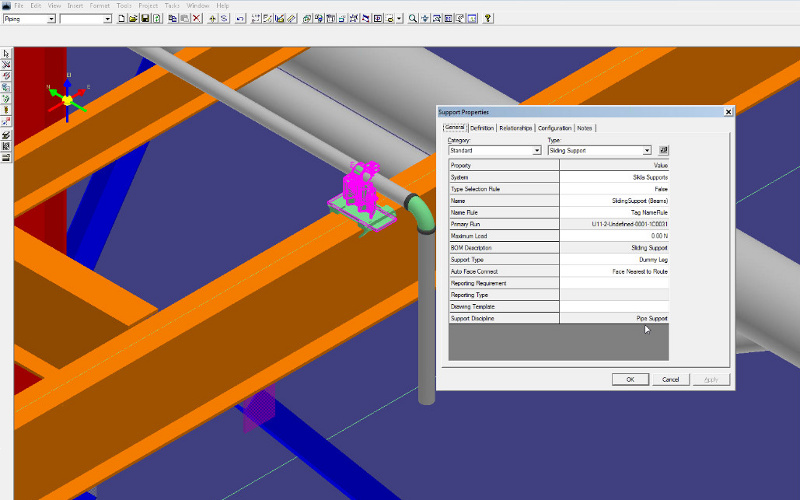Open the Edit menu
Viewport: 800px width, 500px height.
coord(36,6)
